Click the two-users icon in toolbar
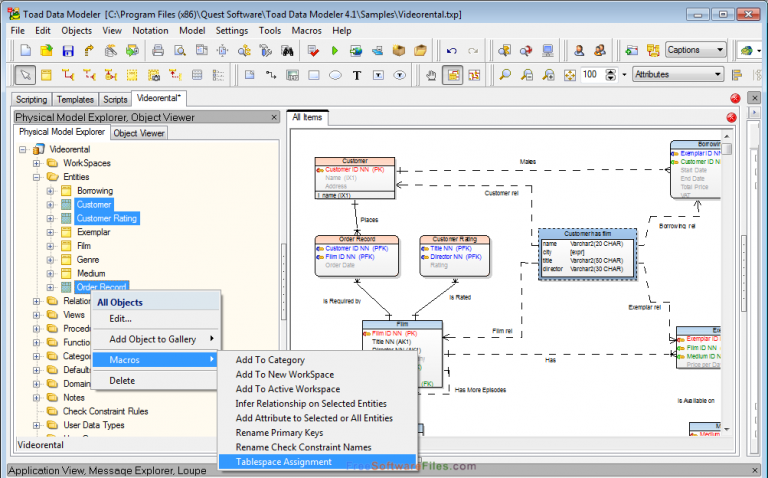 [x=600, y=50]
